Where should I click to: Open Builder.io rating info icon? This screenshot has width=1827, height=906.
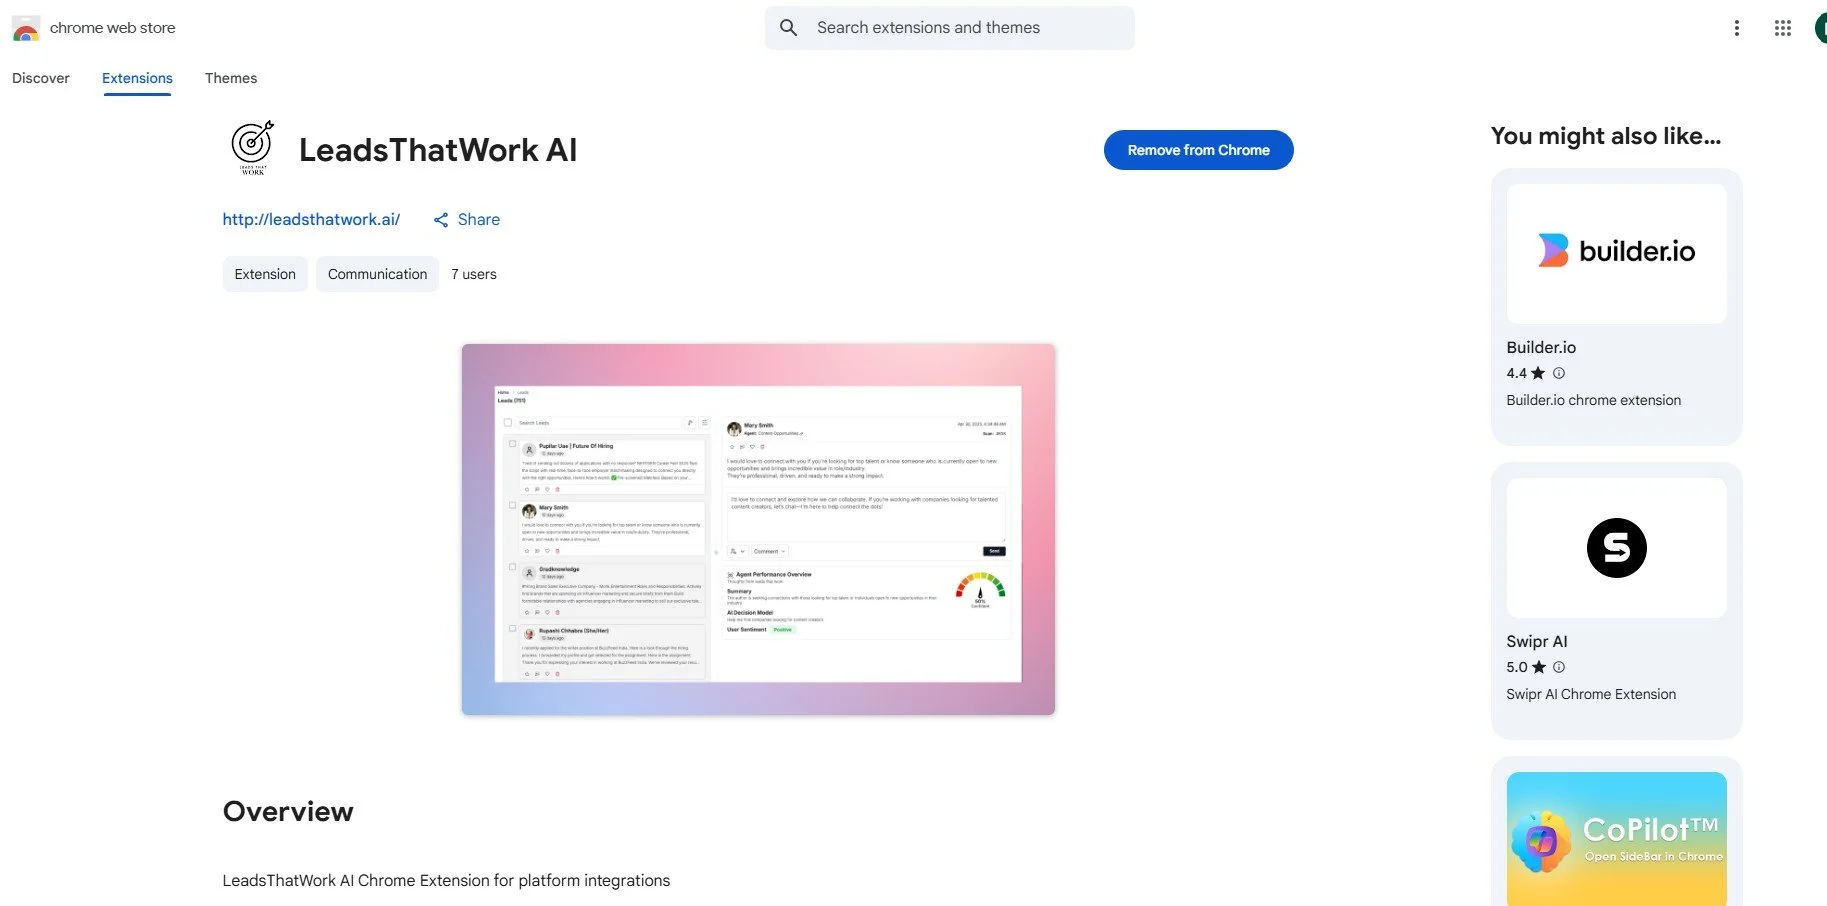click(x=1559, y=373)
